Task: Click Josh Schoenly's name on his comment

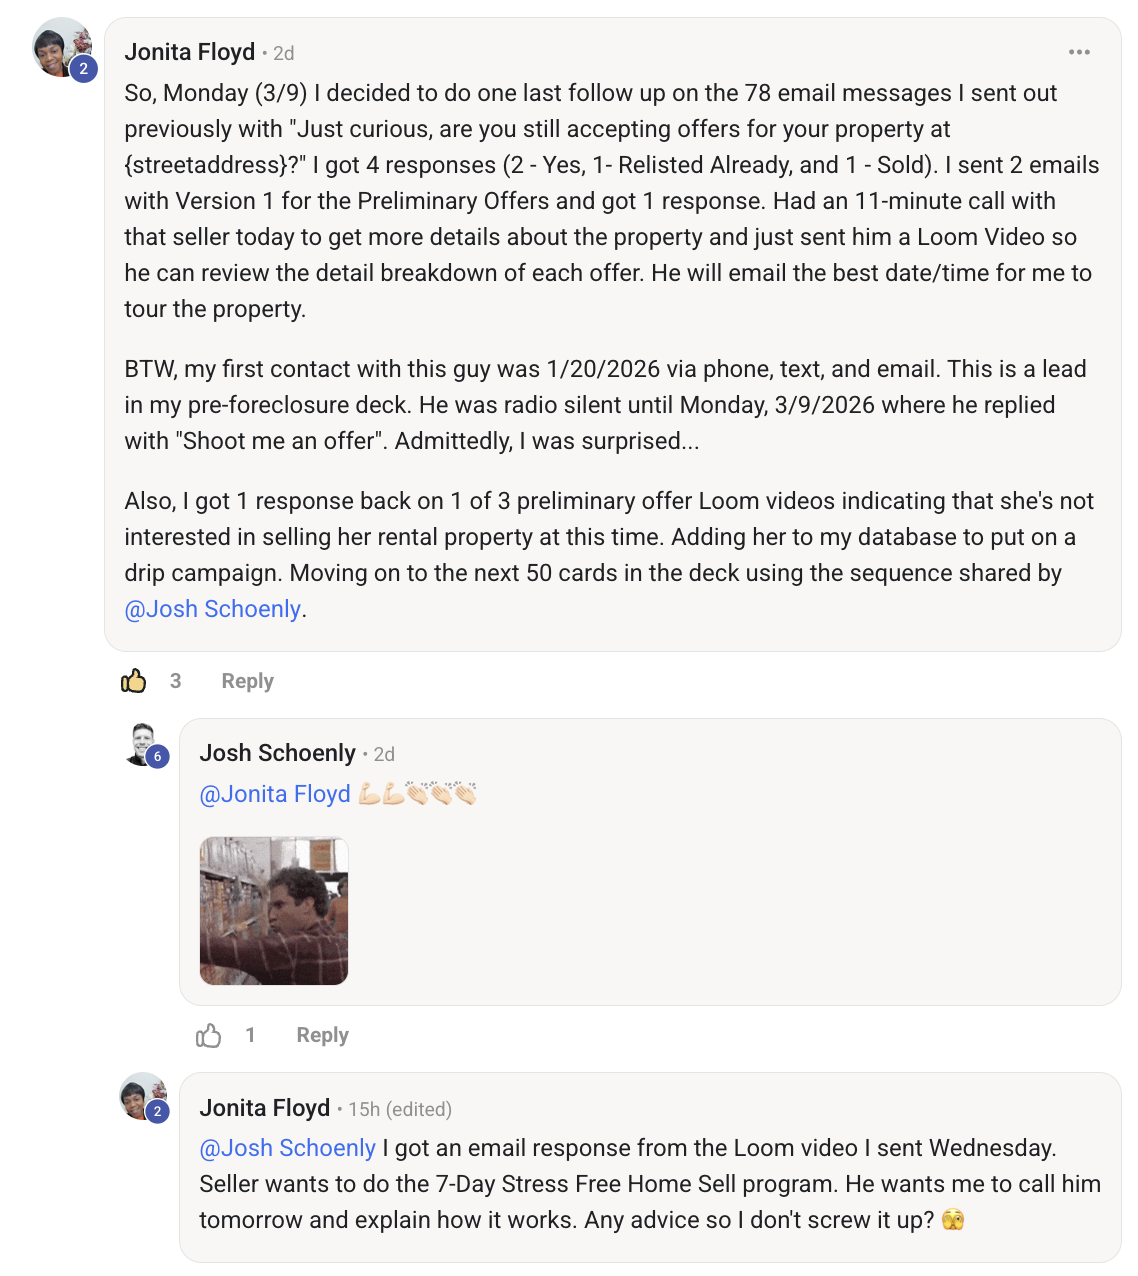Action: coord(279,752)
